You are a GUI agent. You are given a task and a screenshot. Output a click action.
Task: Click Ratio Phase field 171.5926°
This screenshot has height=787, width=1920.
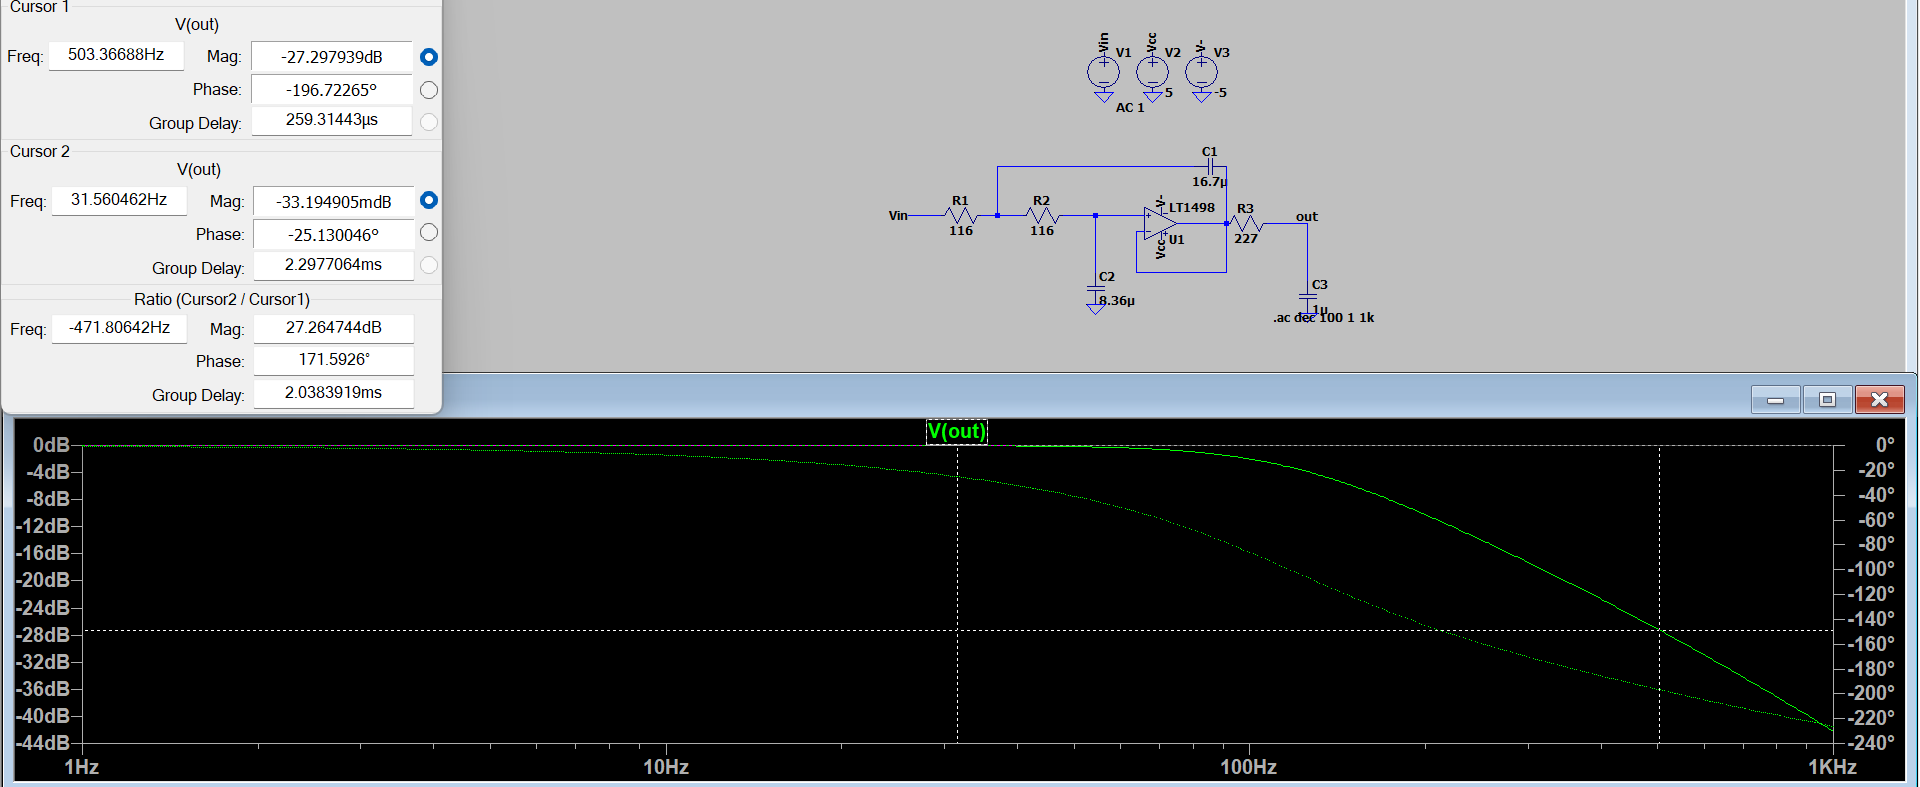point(334,360)
